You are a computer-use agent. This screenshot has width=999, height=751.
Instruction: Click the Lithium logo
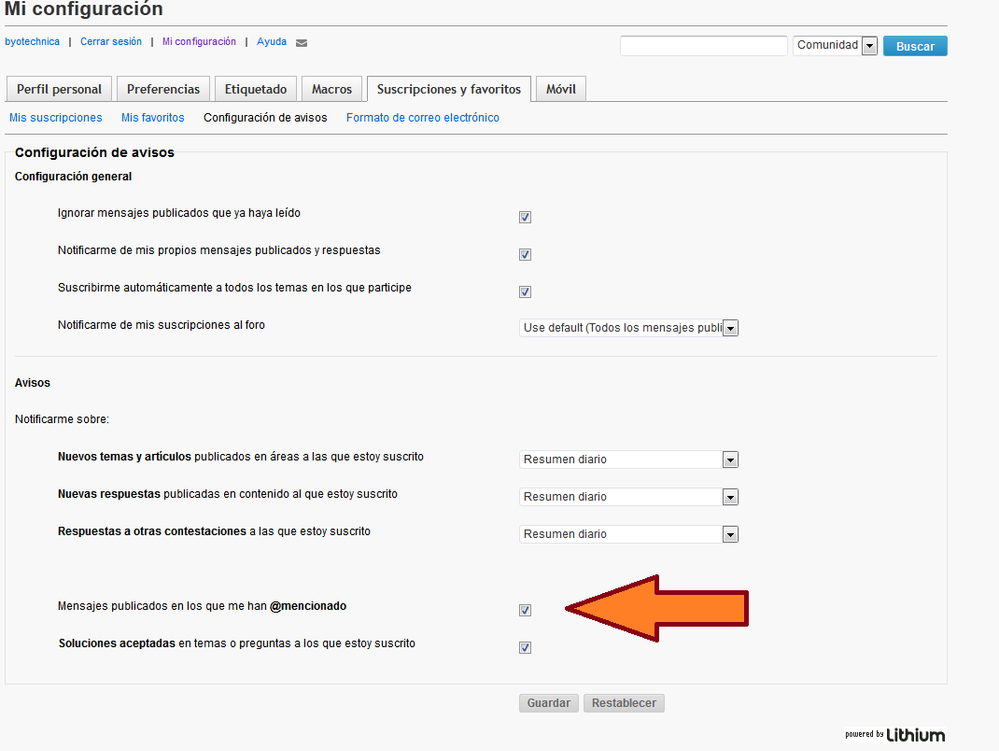(x=894, y=735)
